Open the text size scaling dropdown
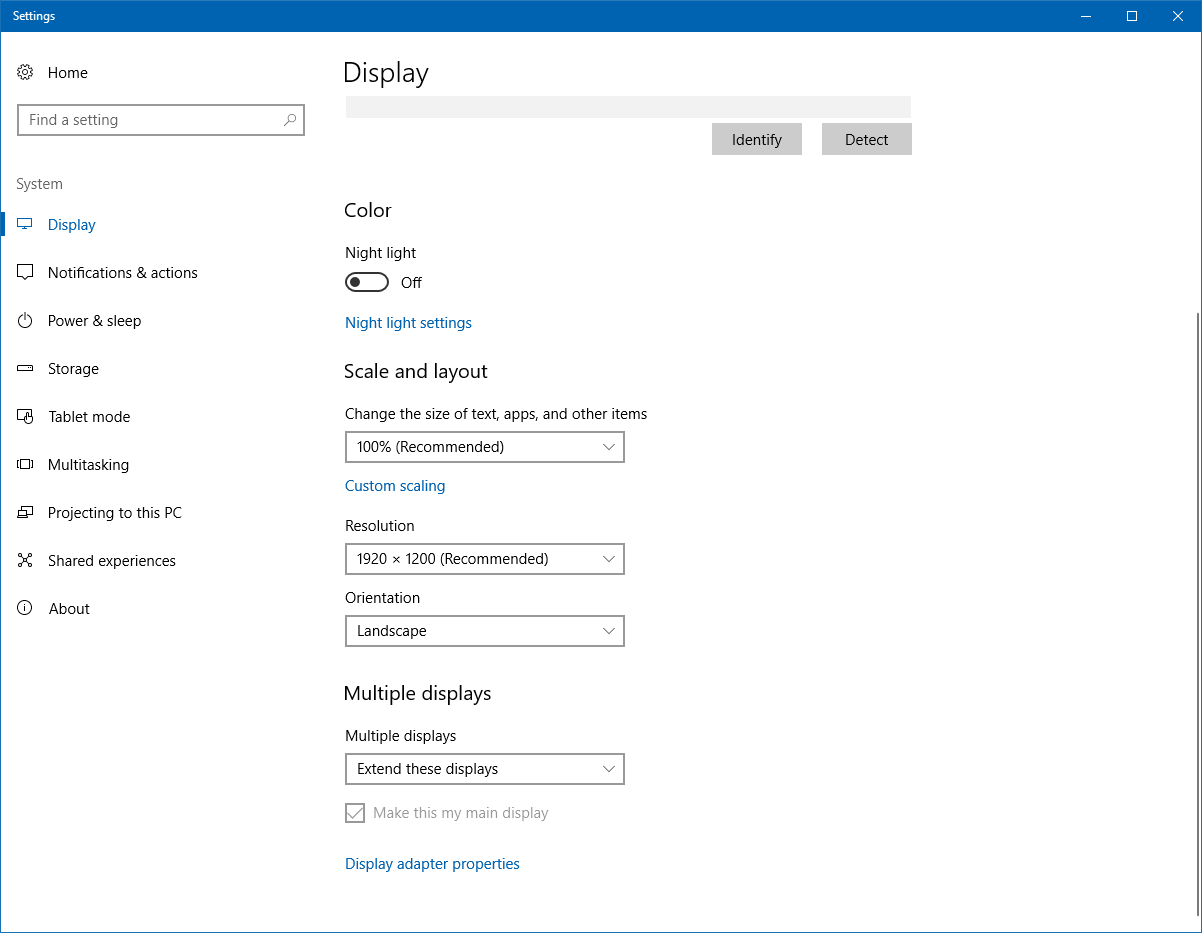Screen dimensions: 1202x933 point(484,447)
